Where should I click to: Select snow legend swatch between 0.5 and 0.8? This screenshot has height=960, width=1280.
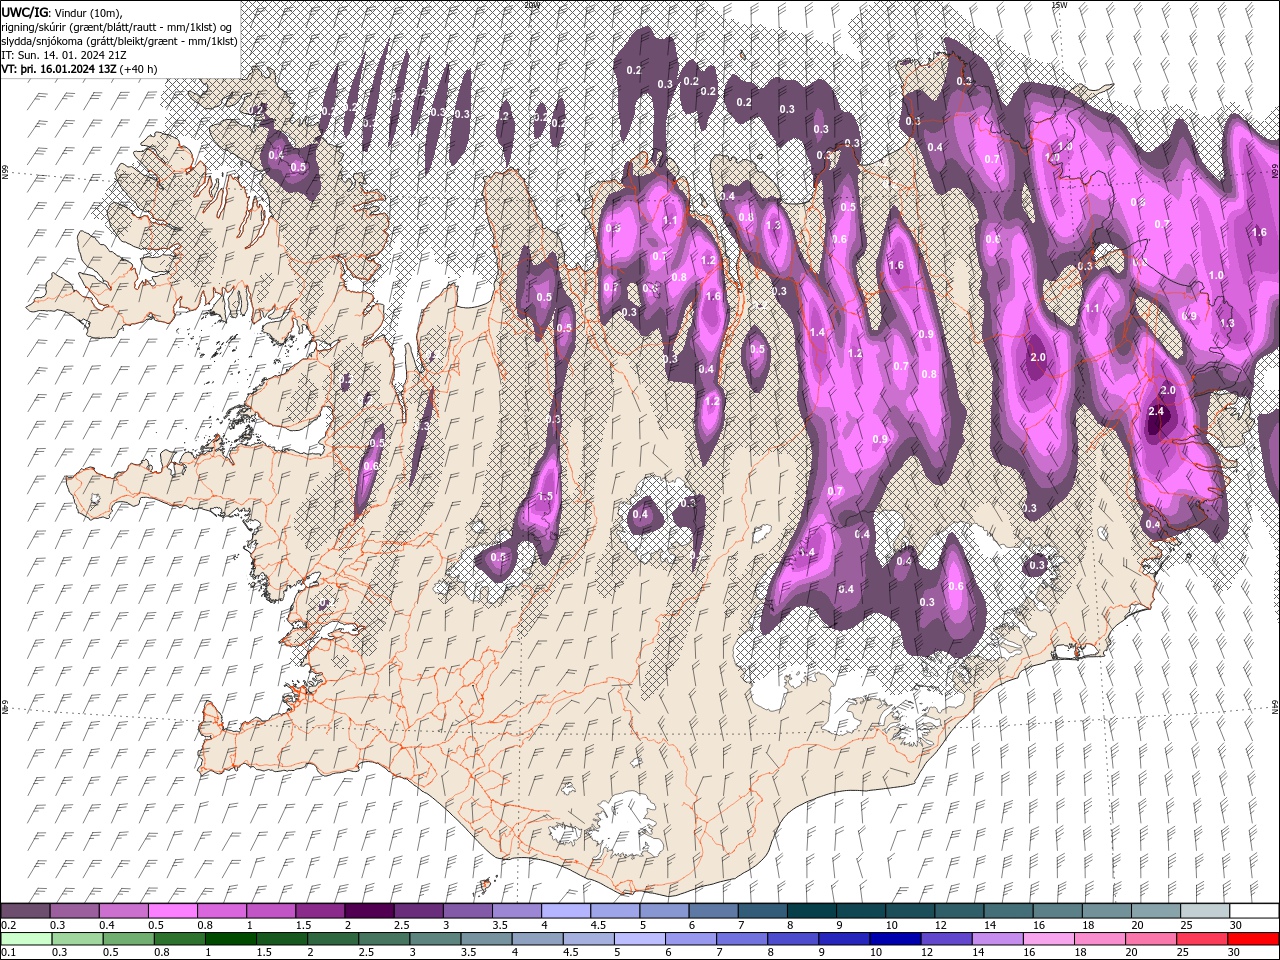(172, 911)
